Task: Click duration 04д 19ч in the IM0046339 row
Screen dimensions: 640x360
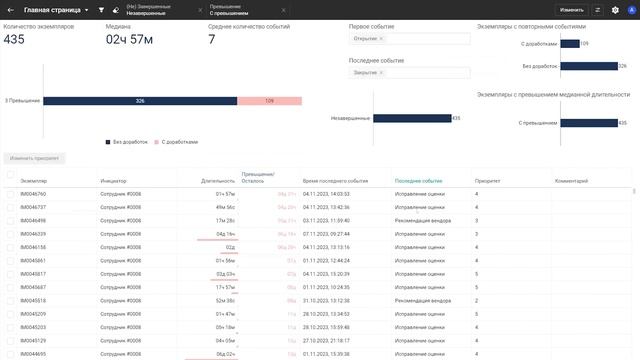Action: click(226, 234)
